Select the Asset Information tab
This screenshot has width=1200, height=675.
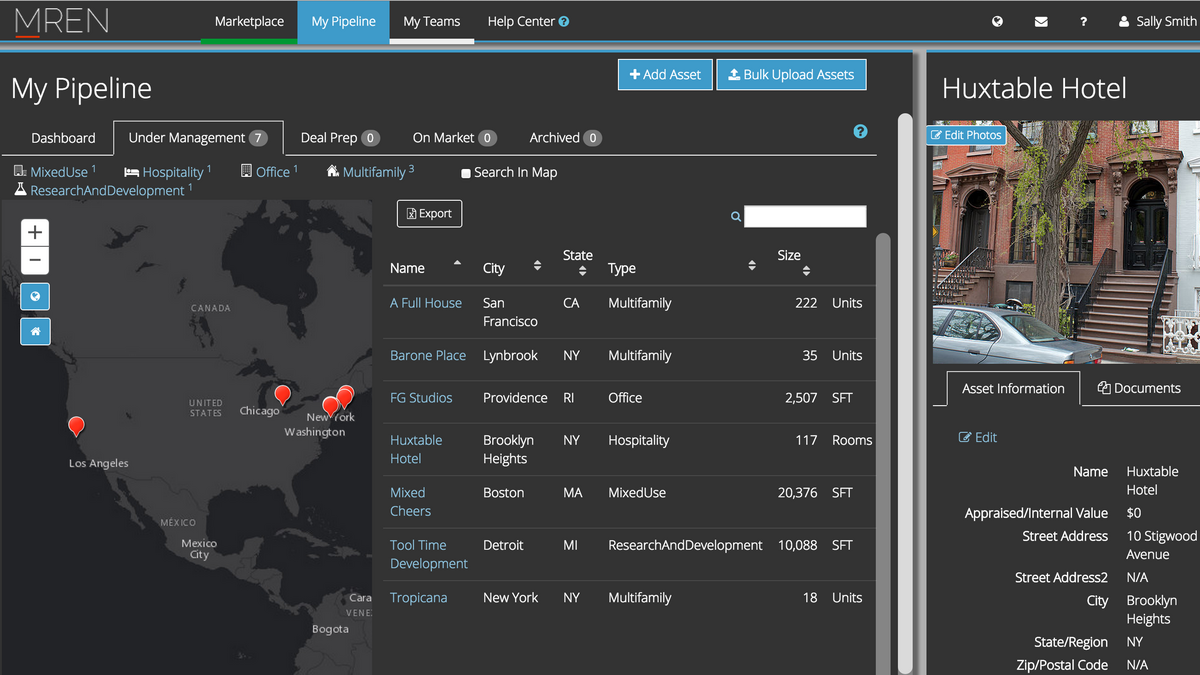click(1013, 388)
